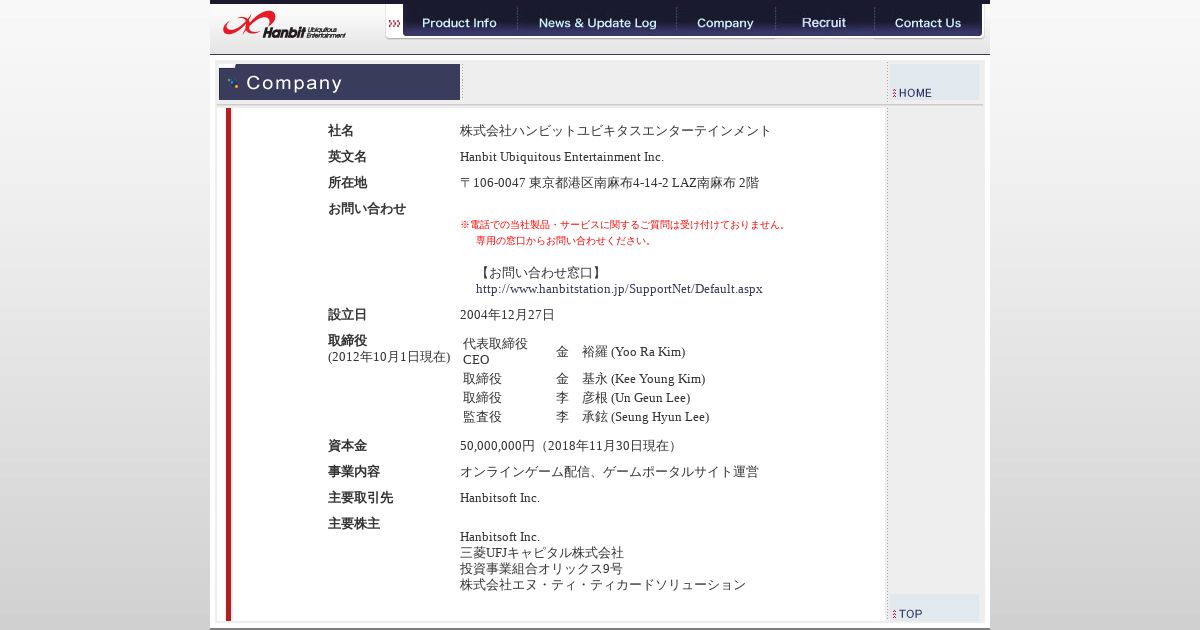Click the (2012年10月1日現在) date note

pyautogui.click(x=389, y=357)
